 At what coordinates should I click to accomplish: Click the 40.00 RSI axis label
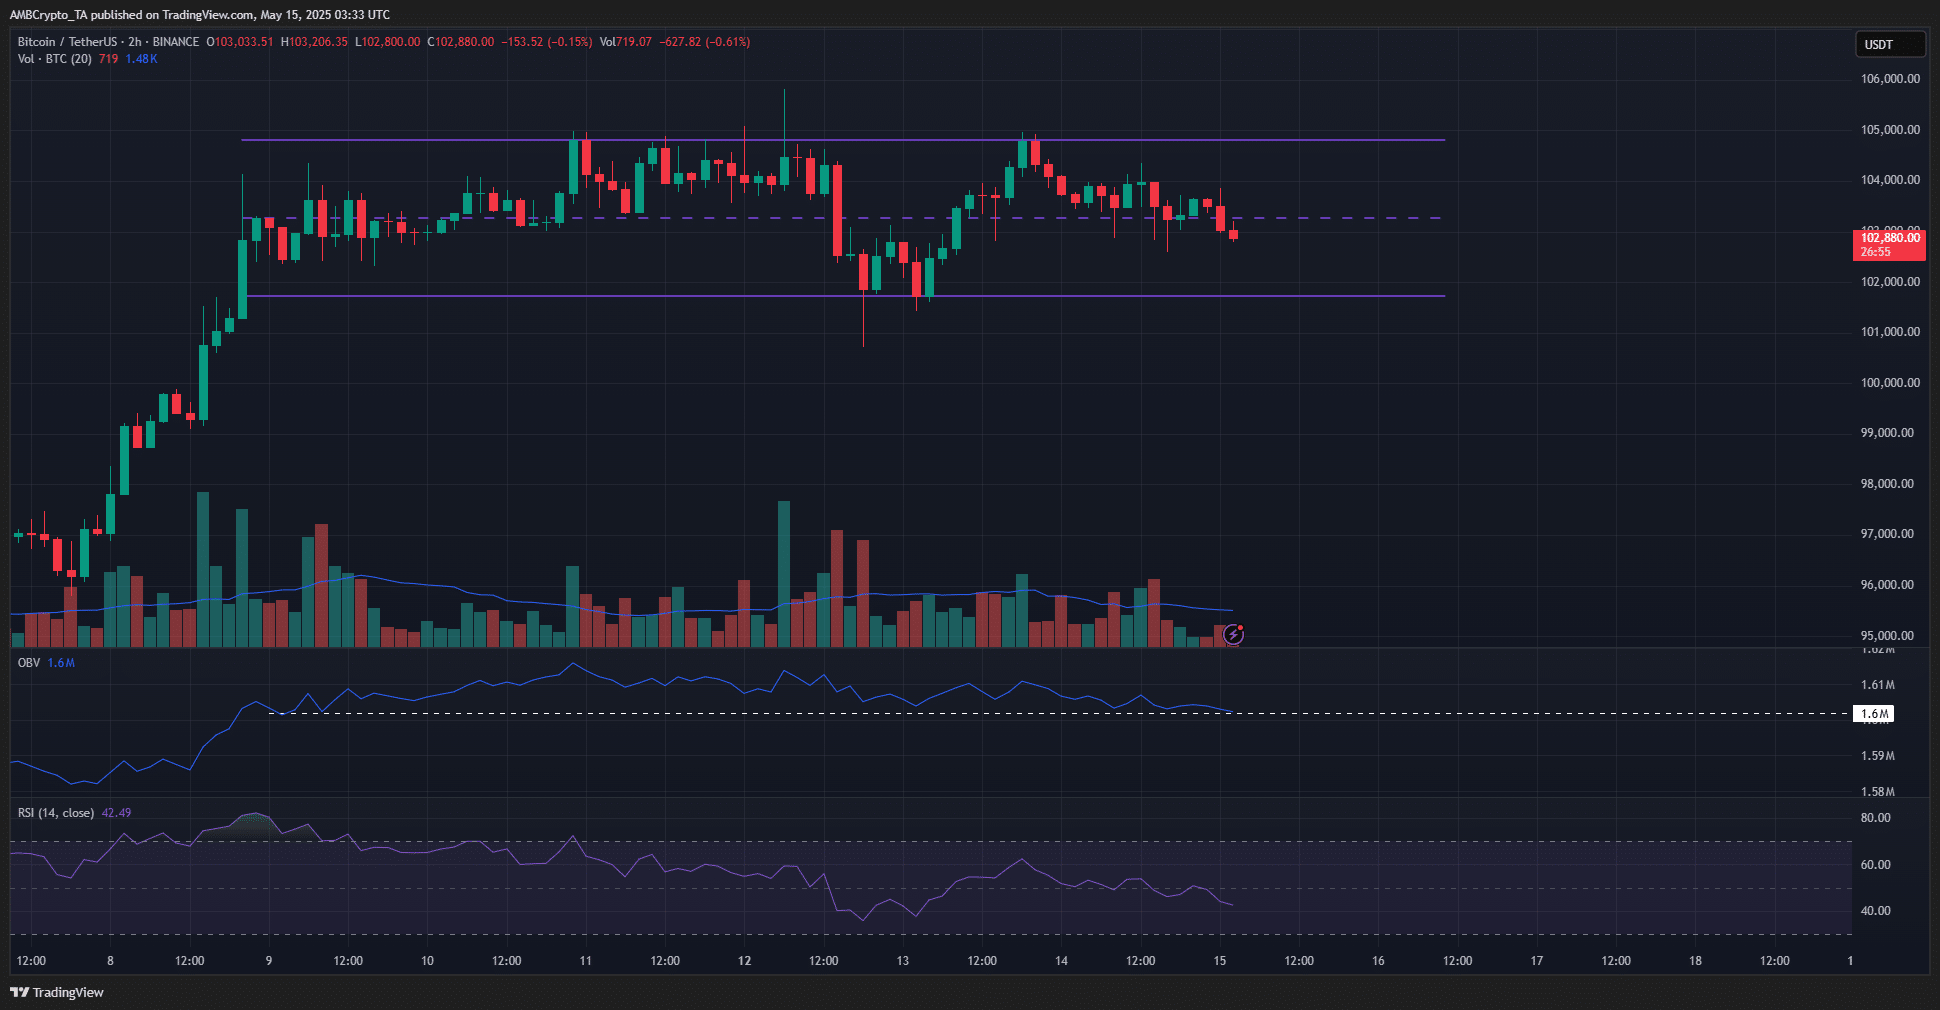tap(1875, 911)
